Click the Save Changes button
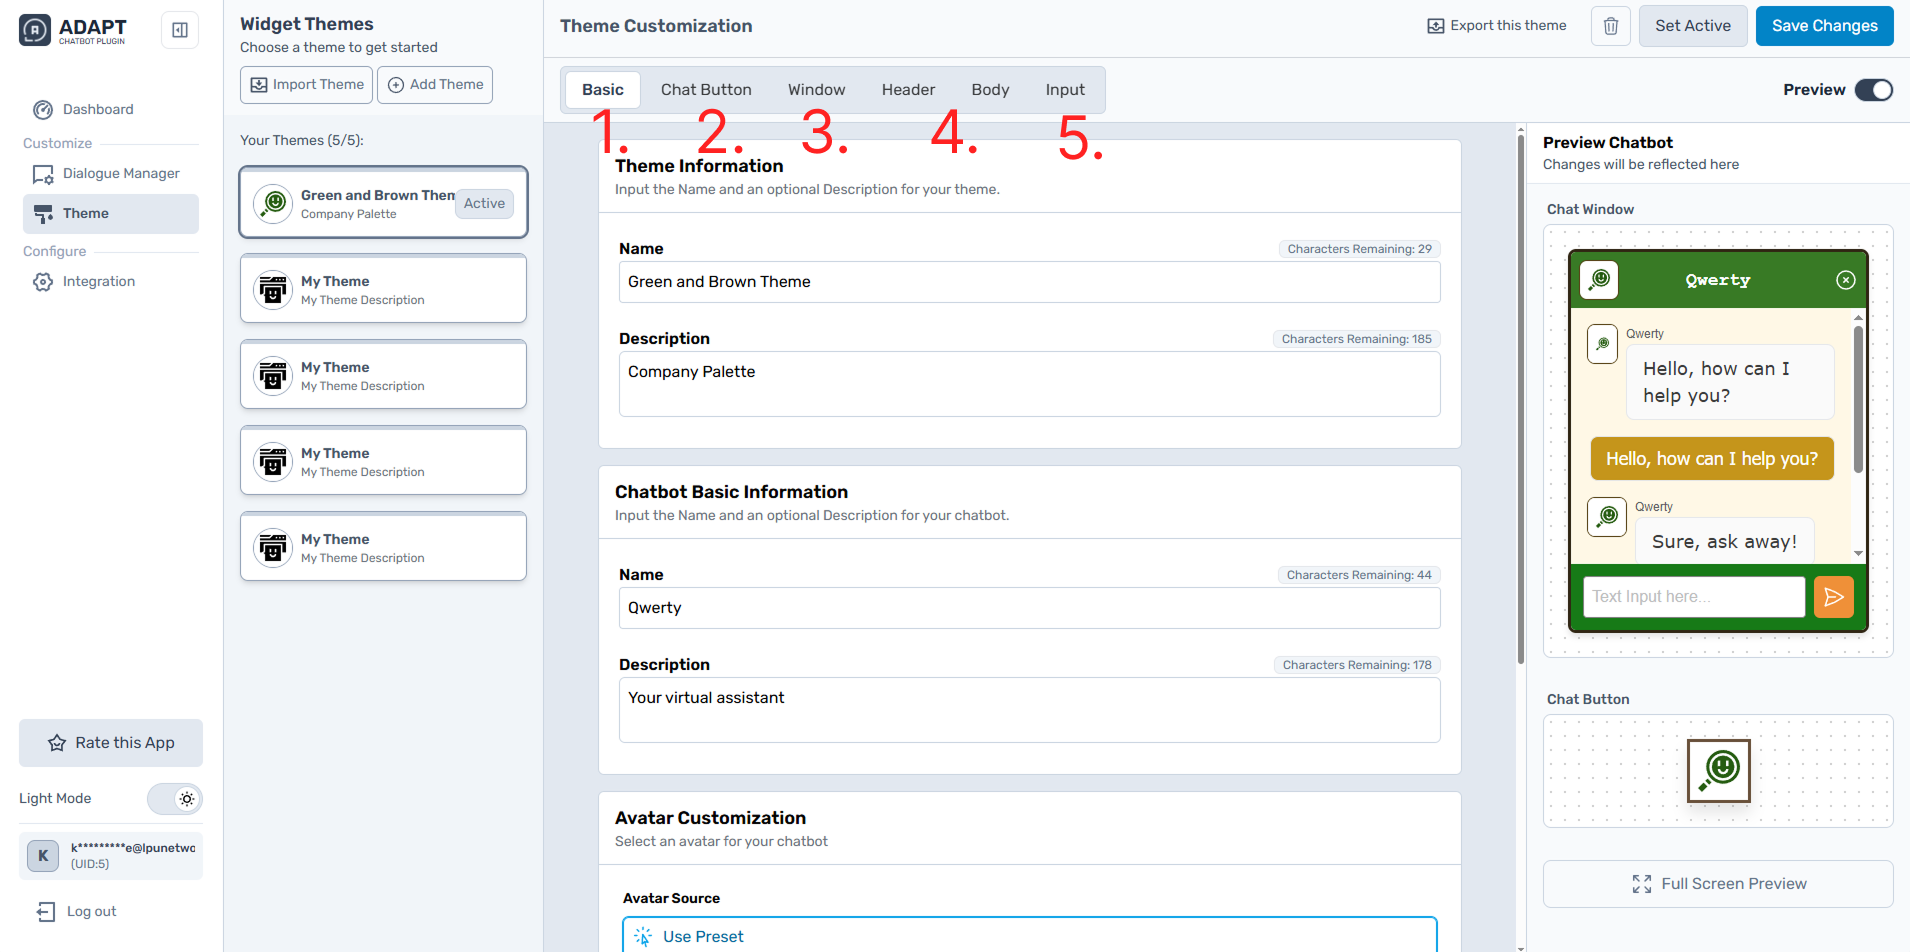The height and width of the screenshot is (952, 1910). (x=1824, y=26)
